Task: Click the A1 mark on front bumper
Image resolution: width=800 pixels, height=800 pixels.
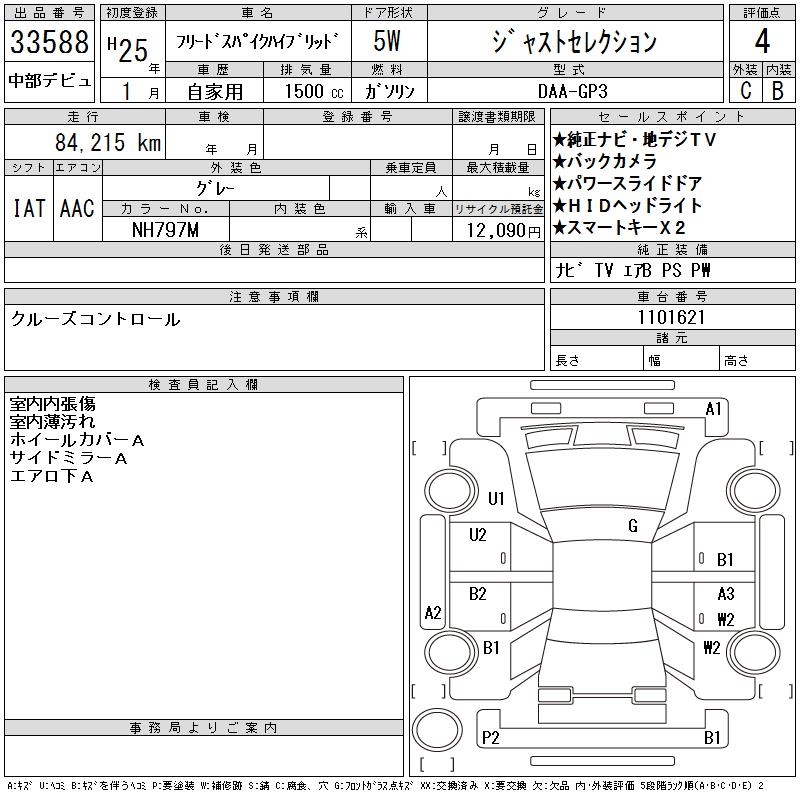Action: click(713, 408)
